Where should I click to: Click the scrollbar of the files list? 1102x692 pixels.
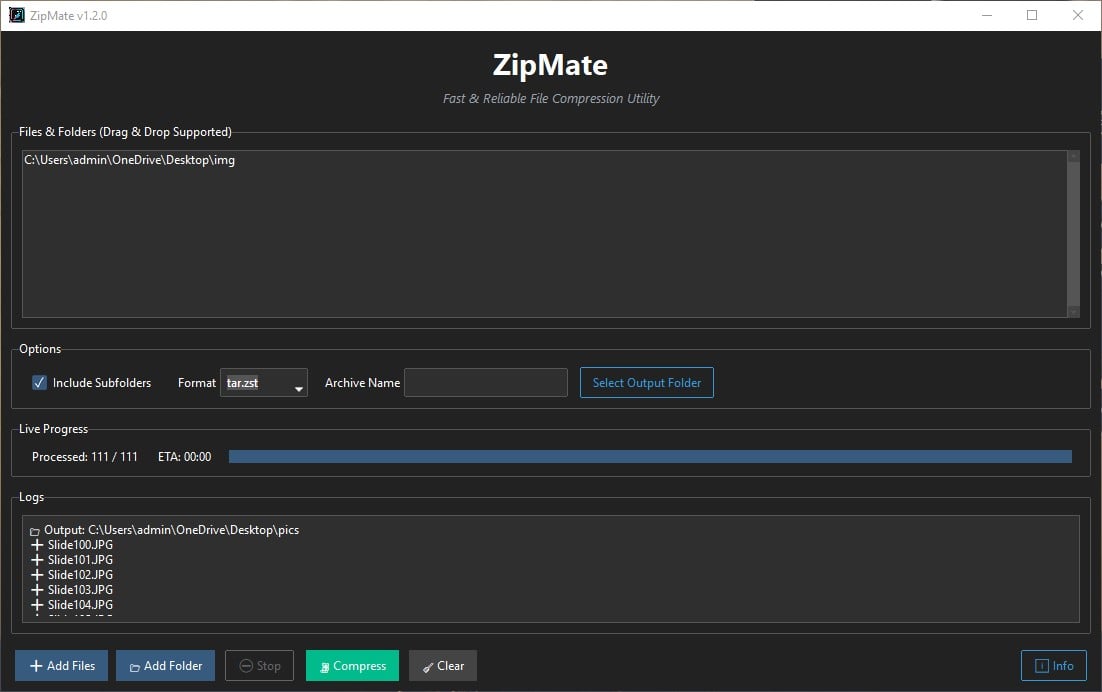1074,233
